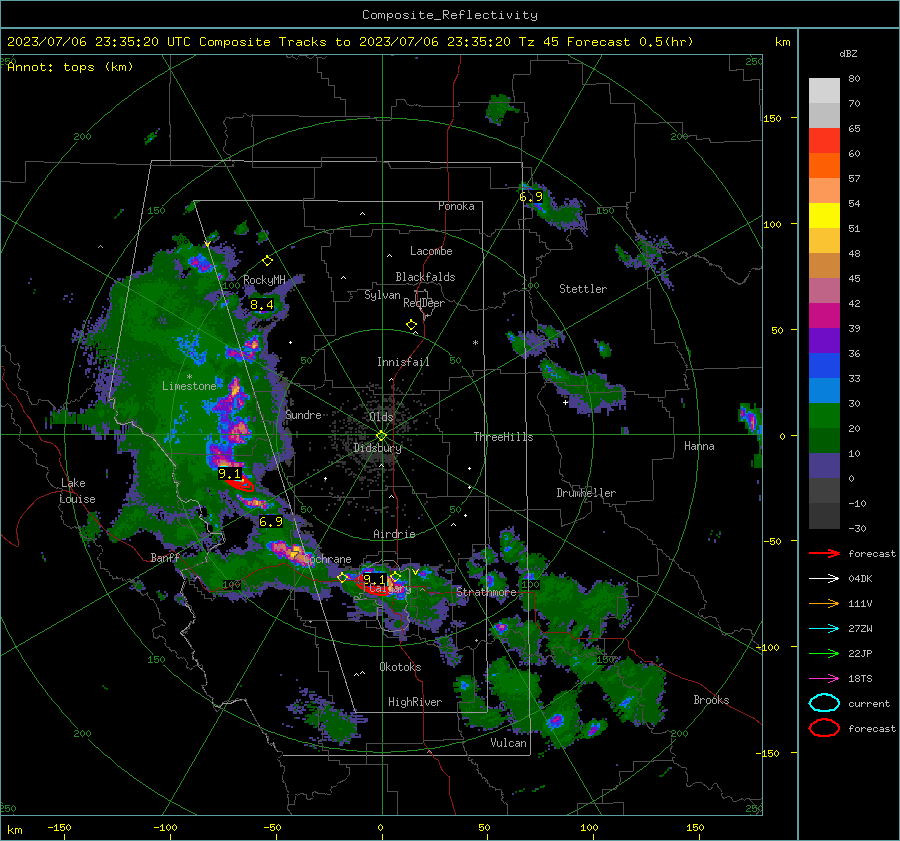
Task: Click the Didsbury town label
Action: click(x=377, y=448)
